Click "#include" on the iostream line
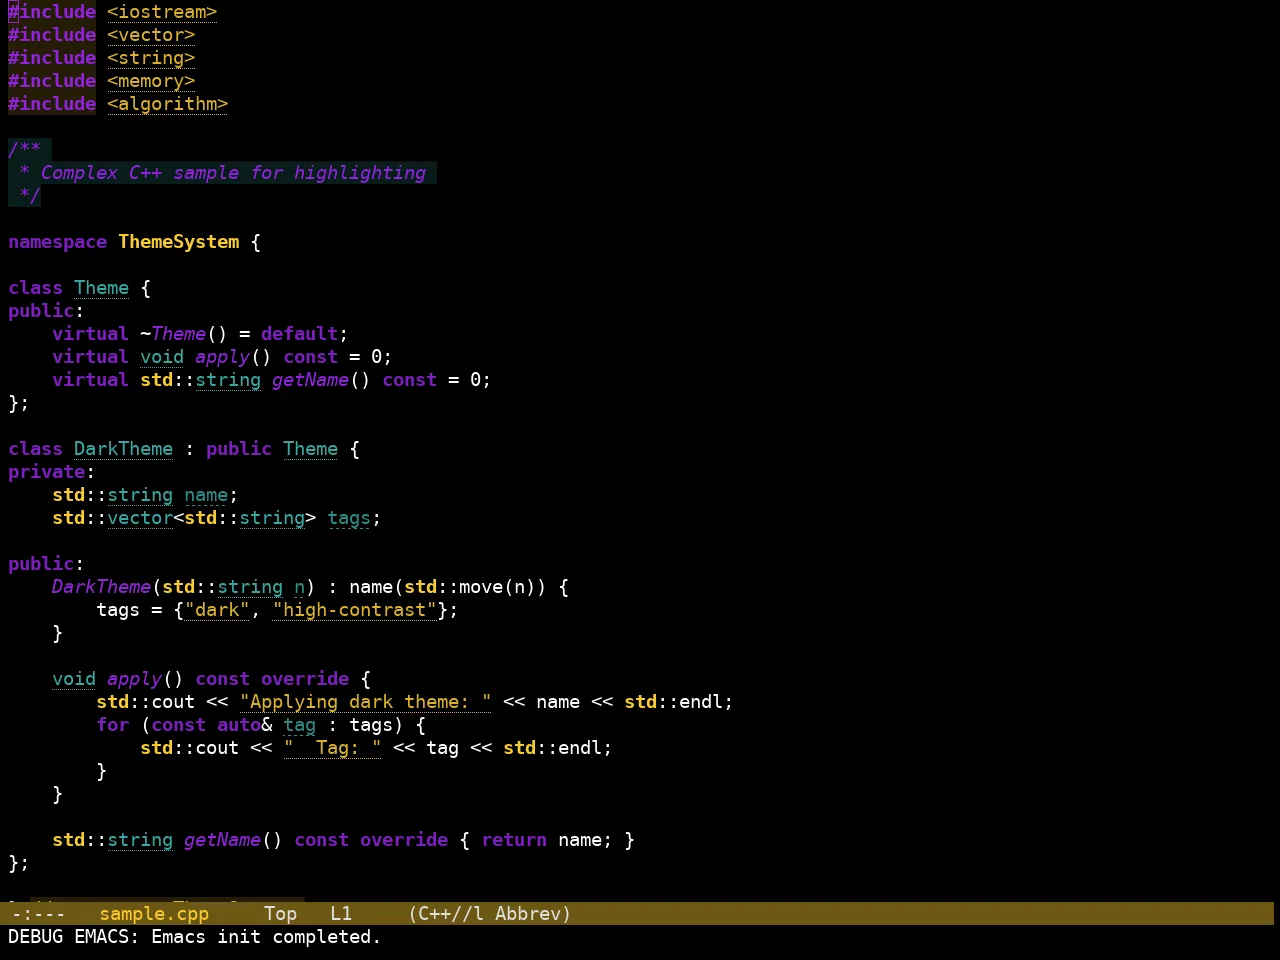The width and height of the screenshot is (1280, 960). click(52, 12)
